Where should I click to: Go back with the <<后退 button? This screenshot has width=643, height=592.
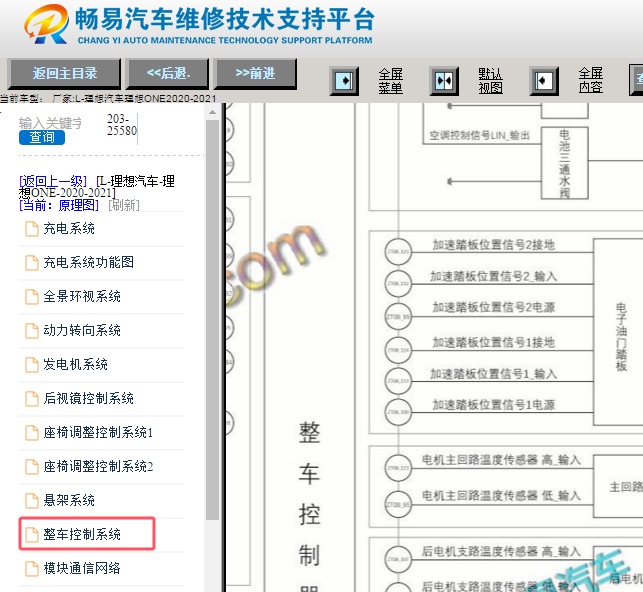point(168,74)
